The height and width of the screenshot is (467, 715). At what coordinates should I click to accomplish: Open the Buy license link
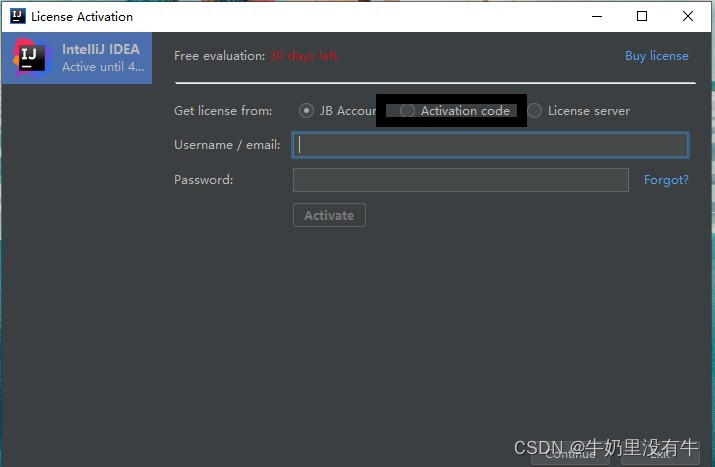click(x=657, y=56)
